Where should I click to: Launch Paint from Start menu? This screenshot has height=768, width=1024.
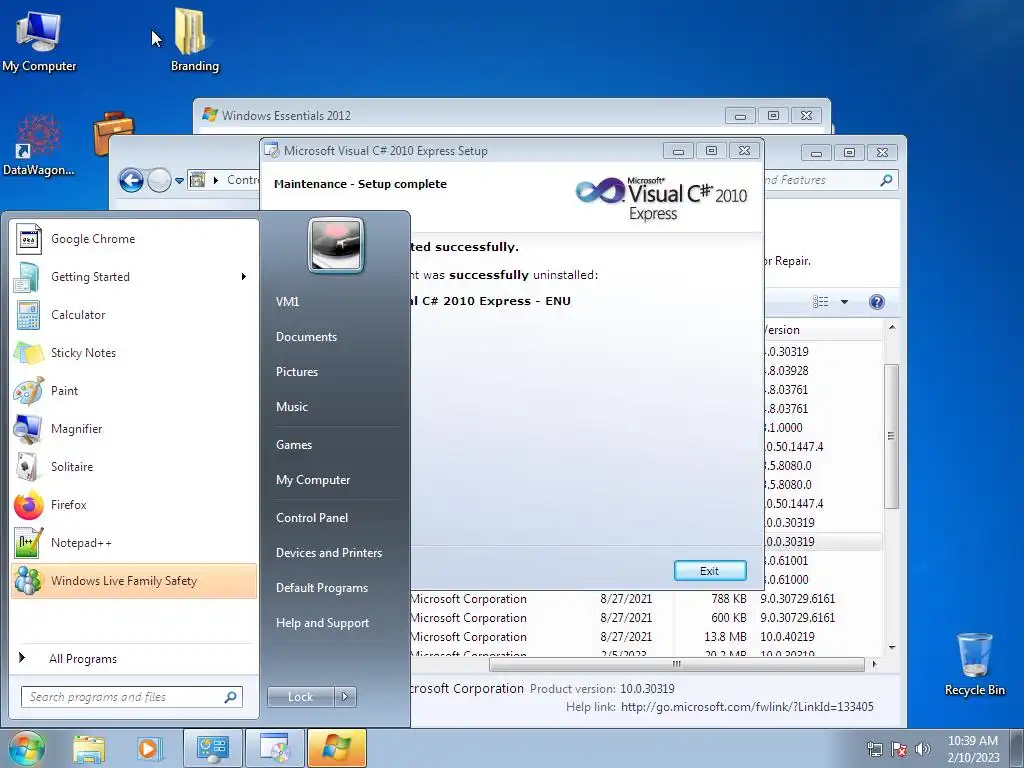click(134, 391)
